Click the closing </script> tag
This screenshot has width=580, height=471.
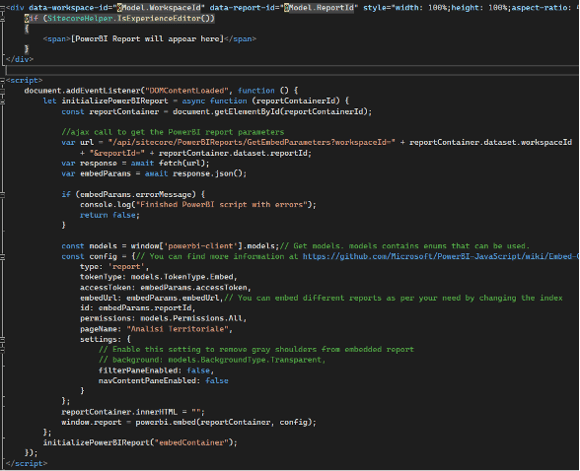click(27, 463)
